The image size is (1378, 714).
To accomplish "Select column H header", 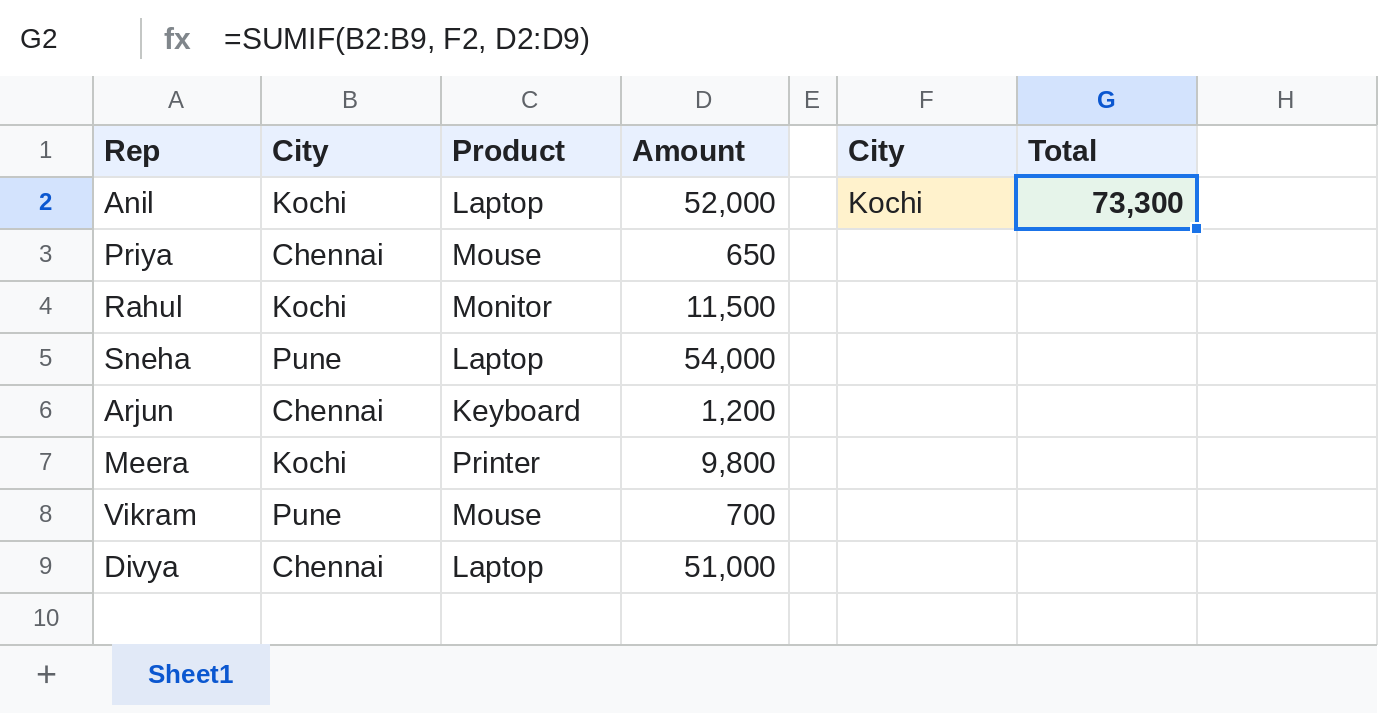I will pos(1287,100).
